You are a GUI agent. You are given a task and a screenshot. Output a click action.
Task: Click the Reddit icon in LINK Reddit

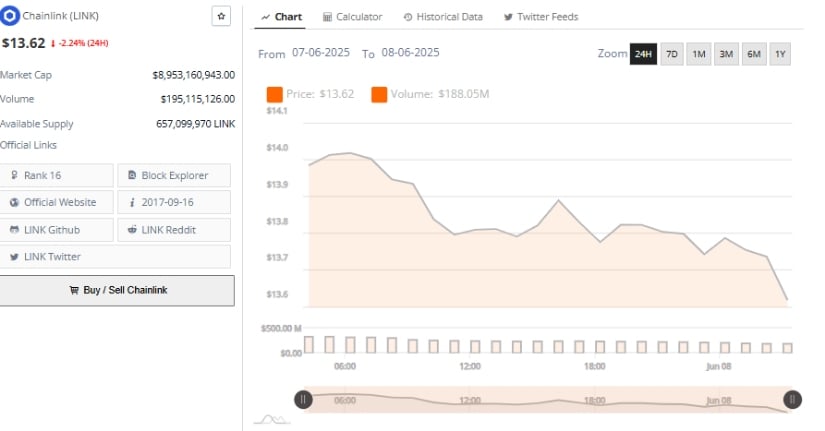(132, 229)
